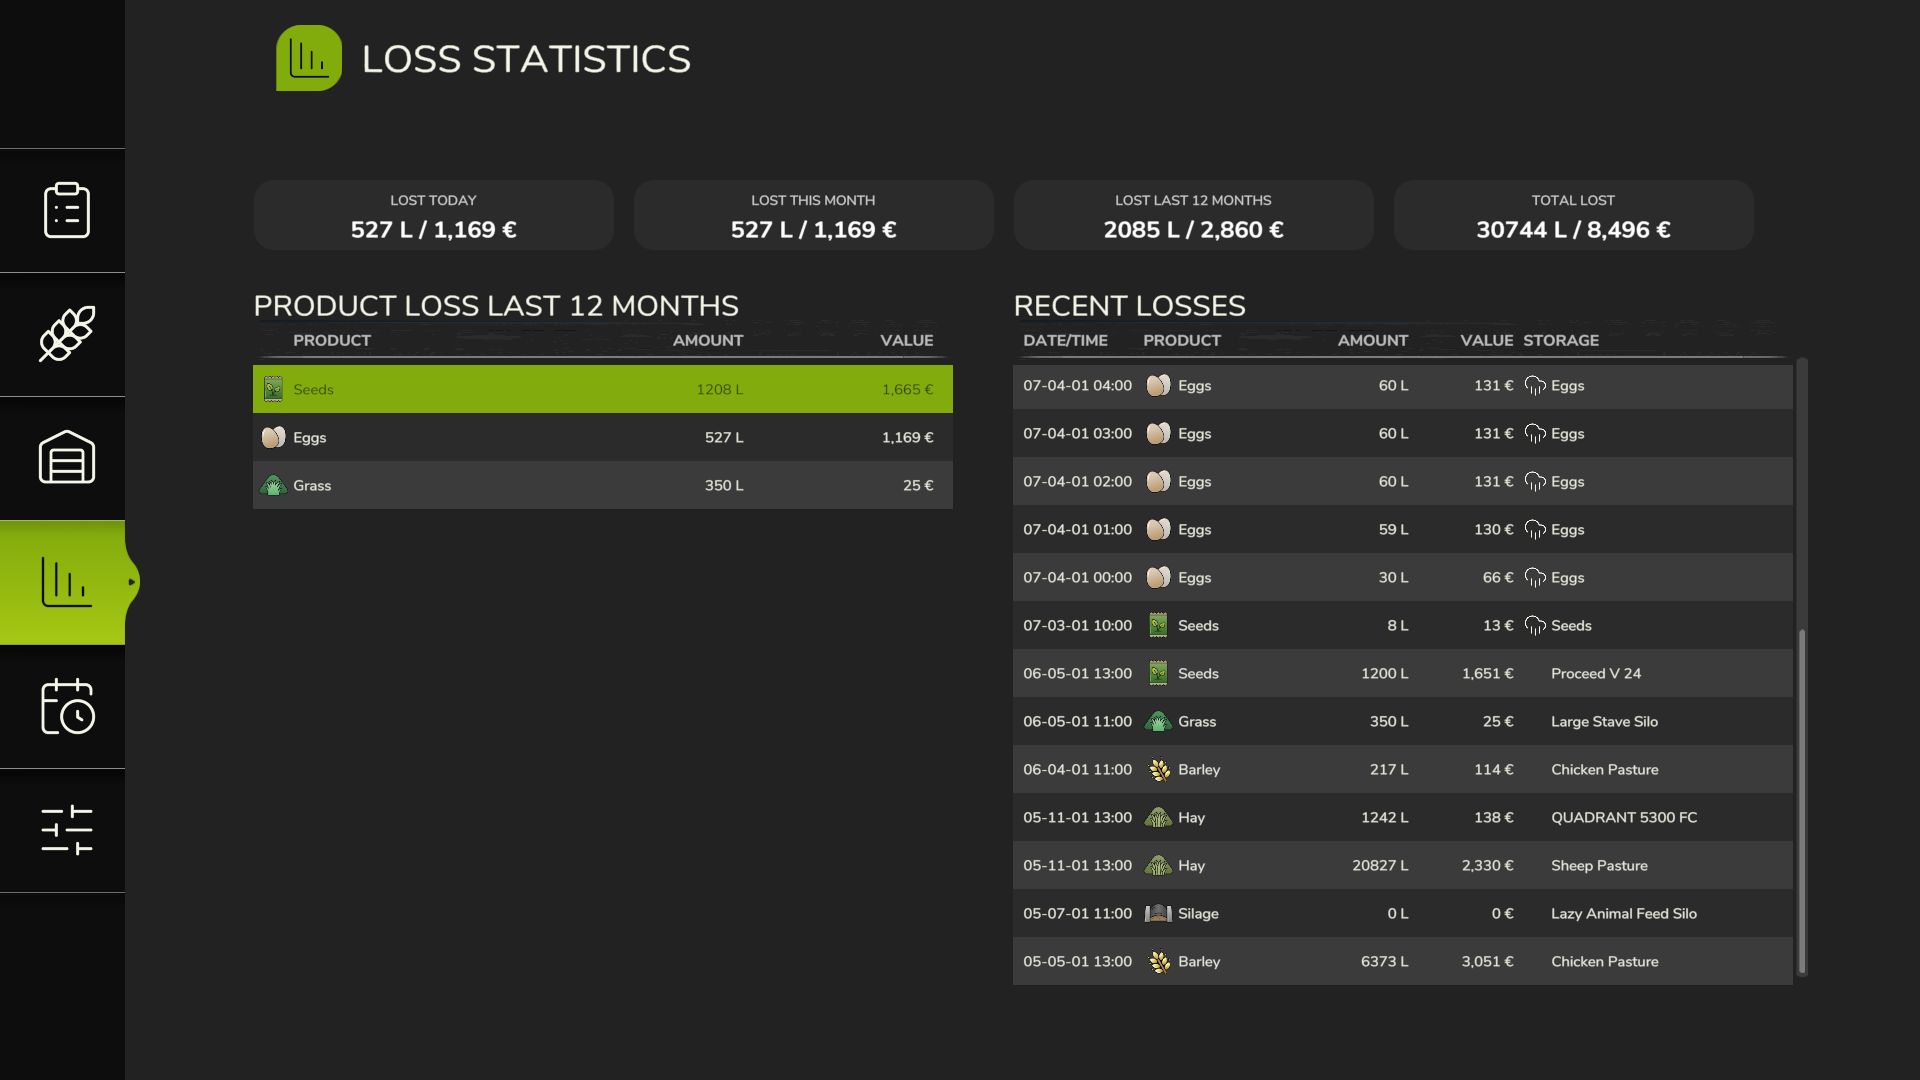Open the storage barn sidebar page

click(66, 458)
